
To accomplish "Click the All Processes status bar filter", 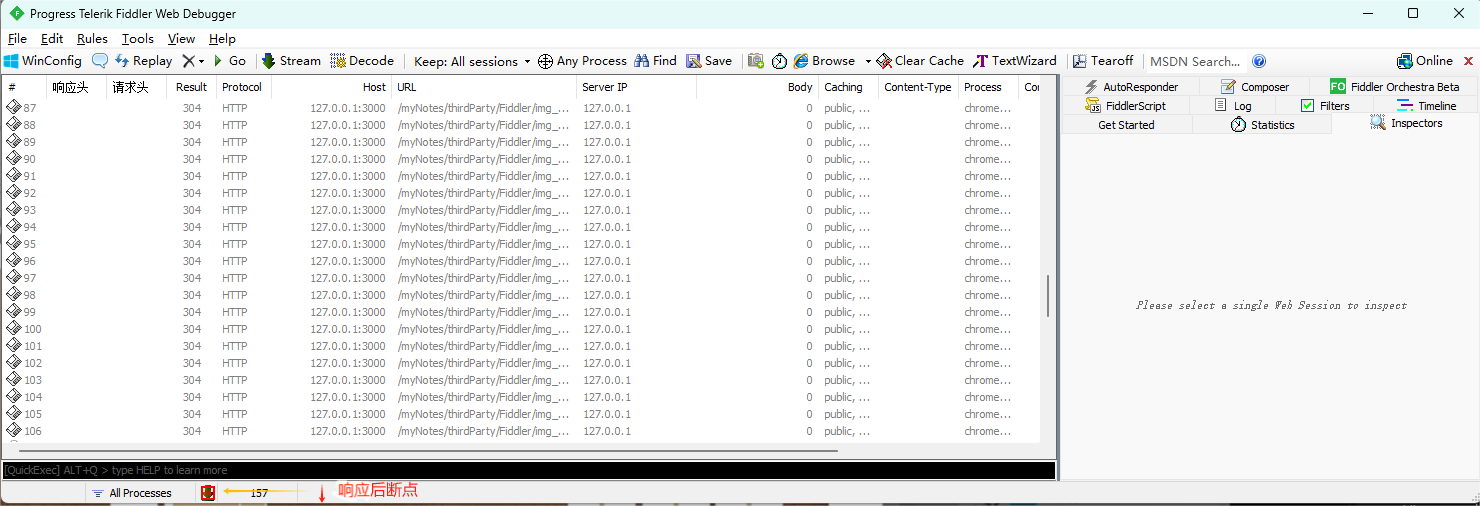I will [131, 493].
